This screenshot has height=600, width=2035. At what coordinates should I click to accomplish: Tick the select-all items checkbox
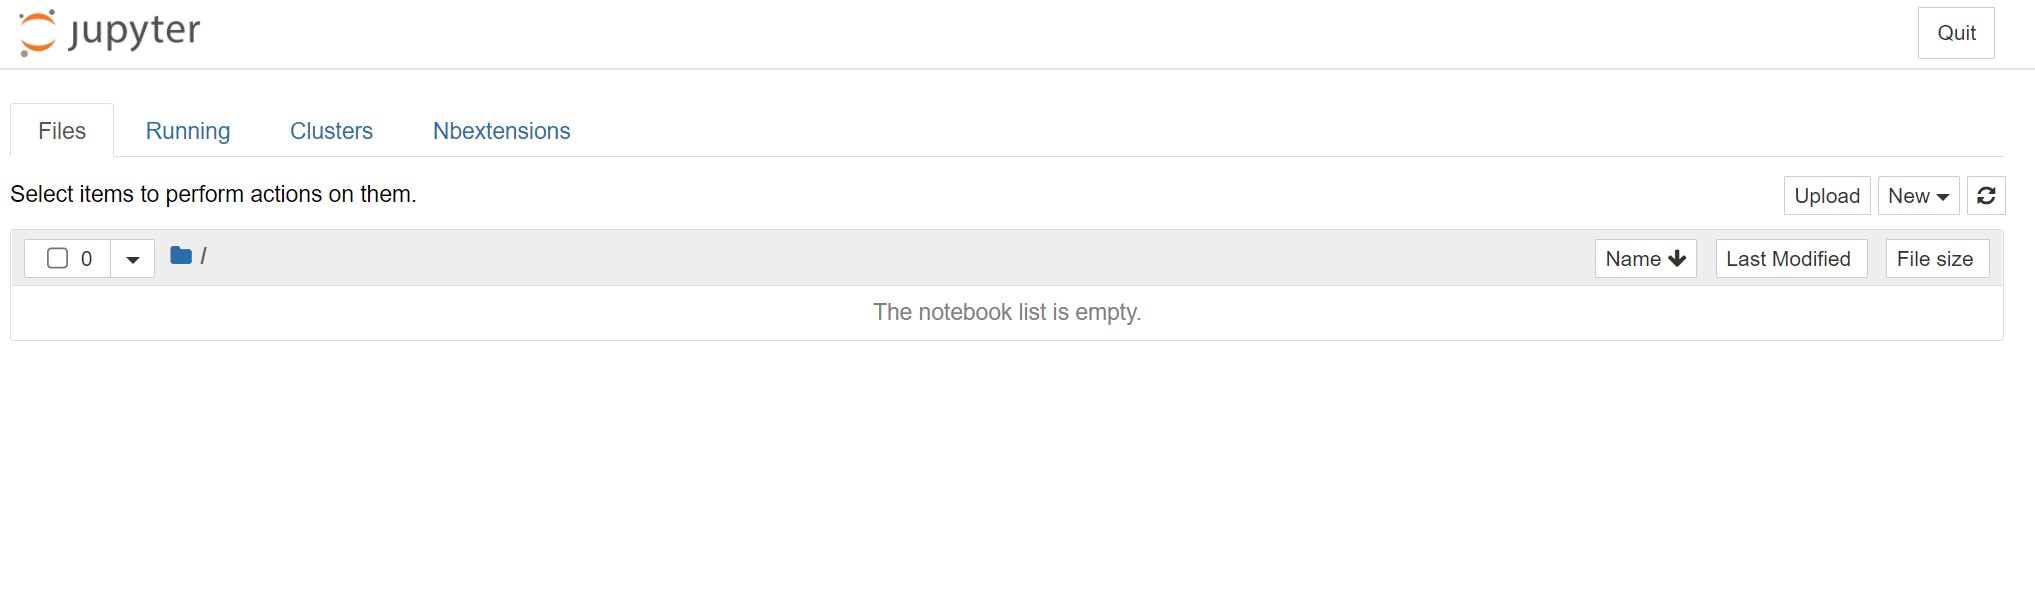tap(58, 259)
